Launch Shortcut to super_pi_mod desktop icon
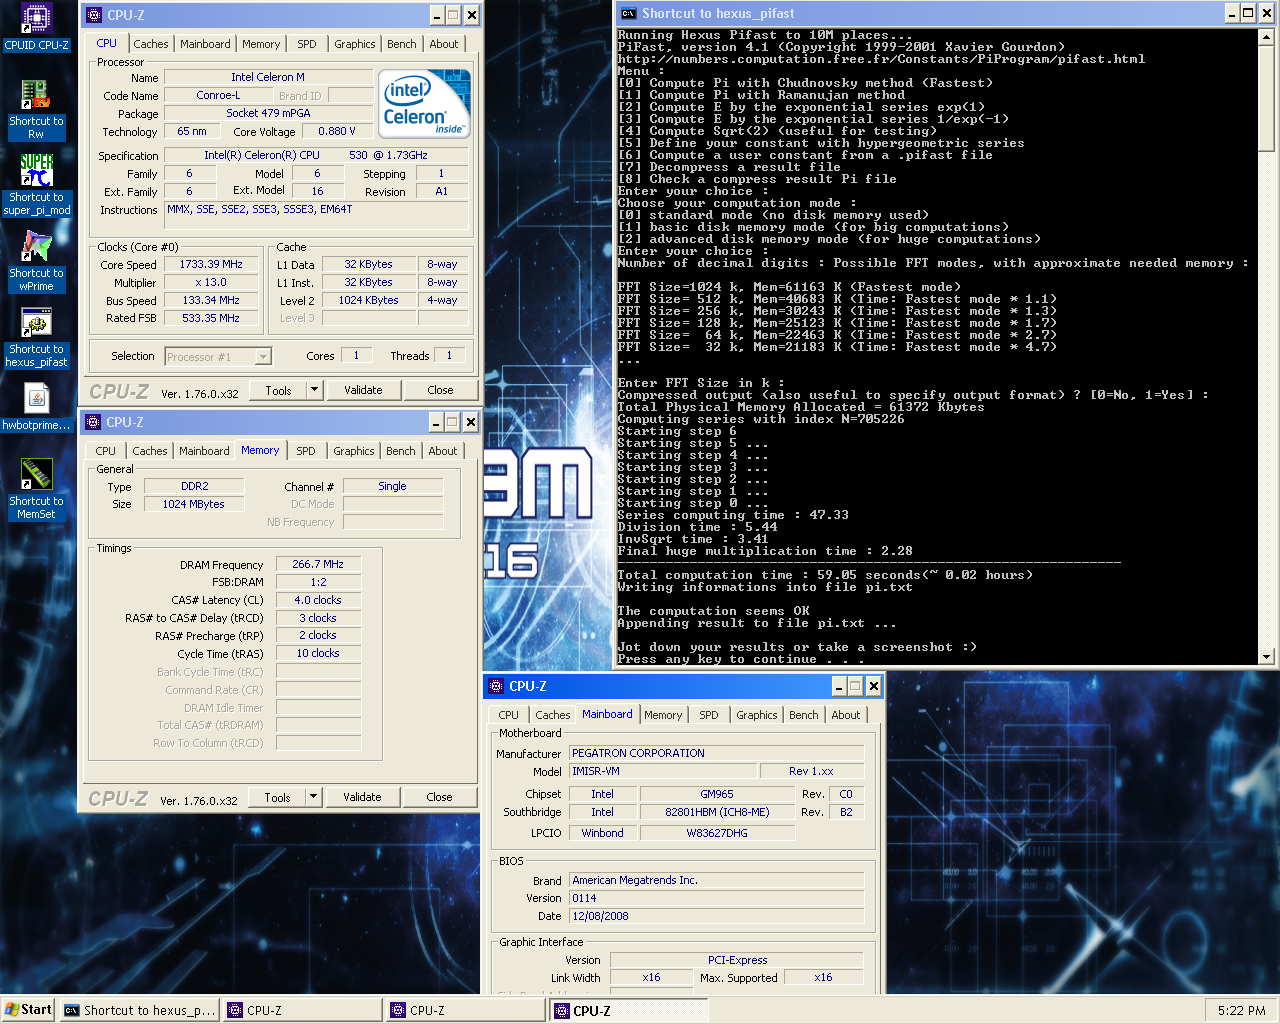This screenshot has height=1024, width=1280. [36, 184]
